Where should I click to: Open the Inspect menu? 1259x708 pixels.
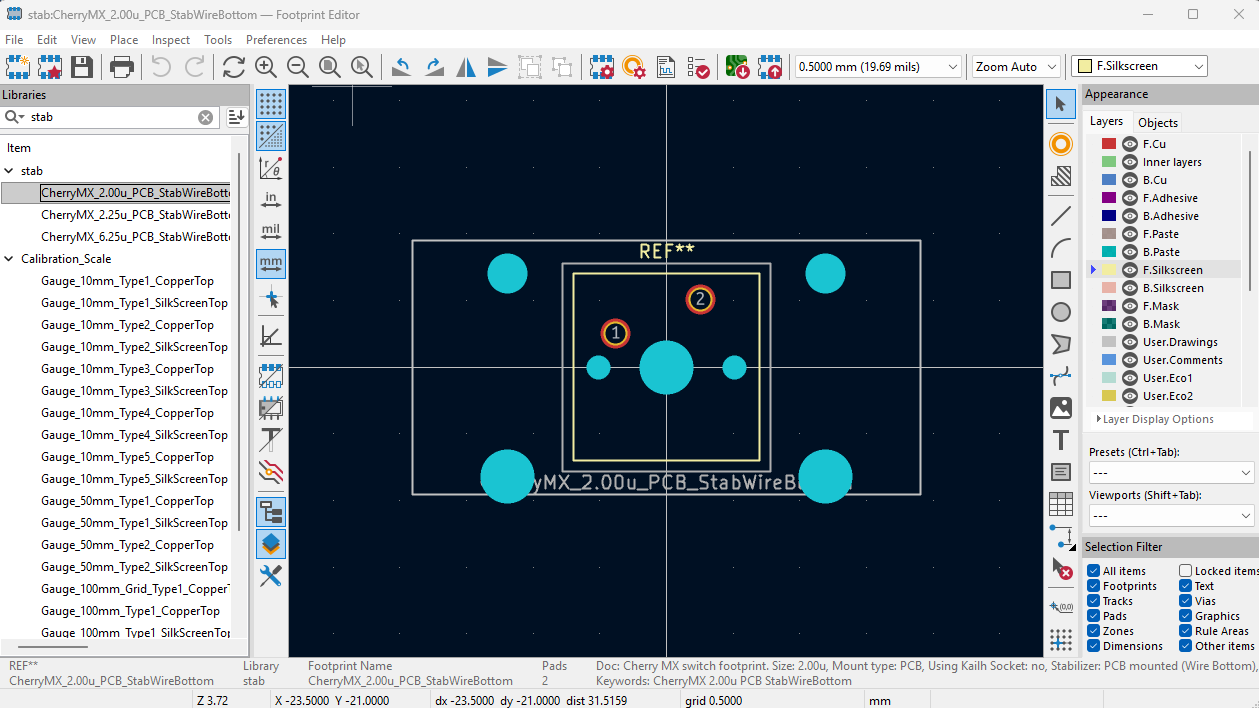tap(171, 40)
